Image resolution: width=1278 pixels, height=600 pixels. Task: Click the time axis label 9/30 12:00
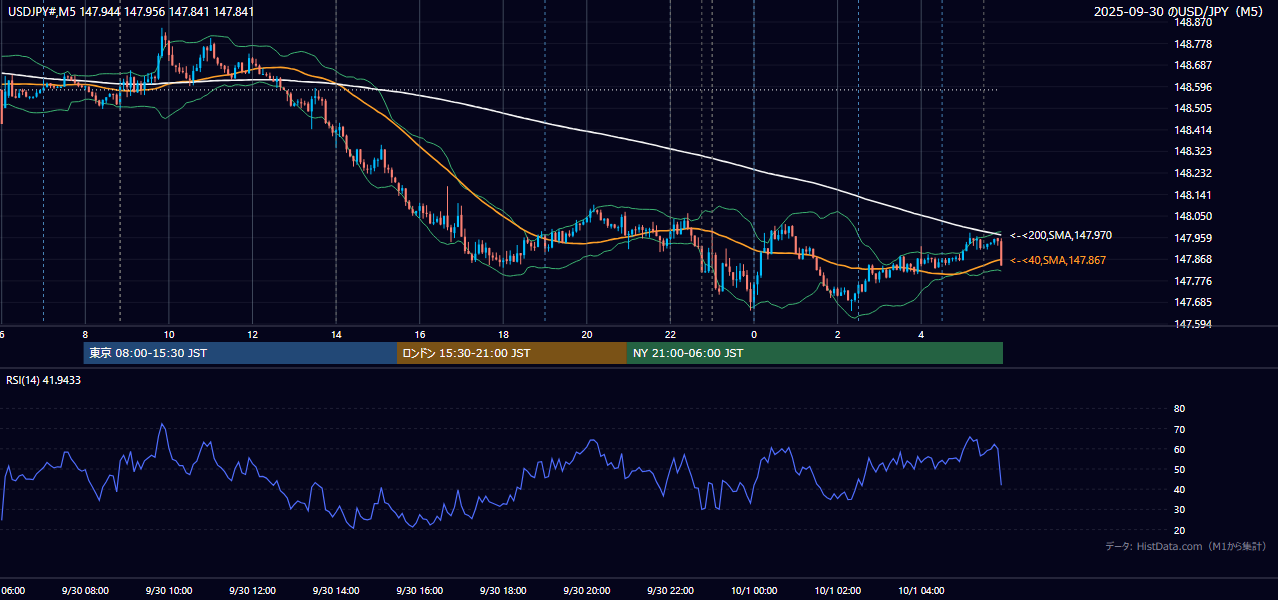[252, 591]
